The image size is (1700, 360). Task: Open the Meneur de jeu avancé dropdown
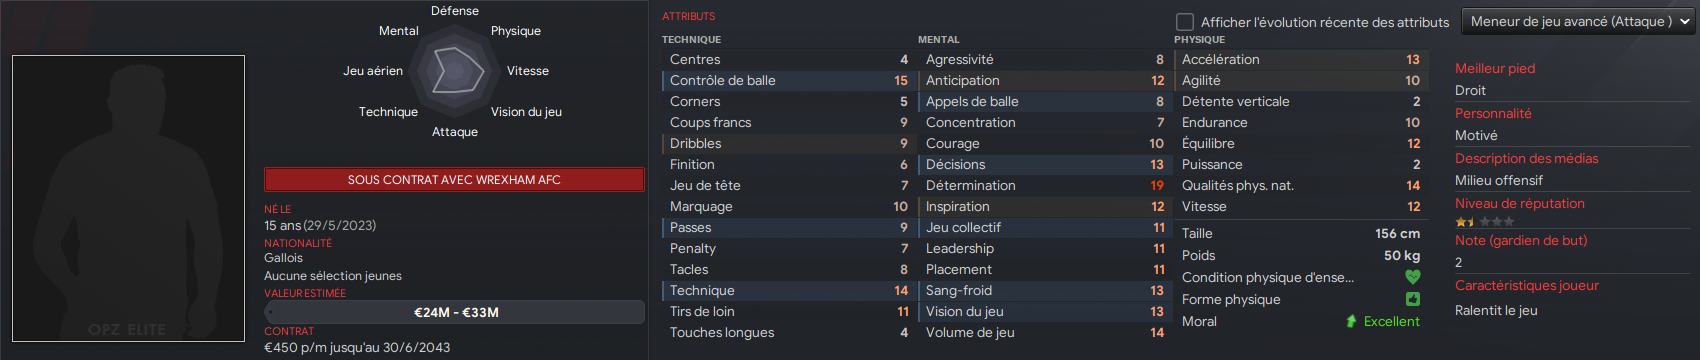point(1578,21)
